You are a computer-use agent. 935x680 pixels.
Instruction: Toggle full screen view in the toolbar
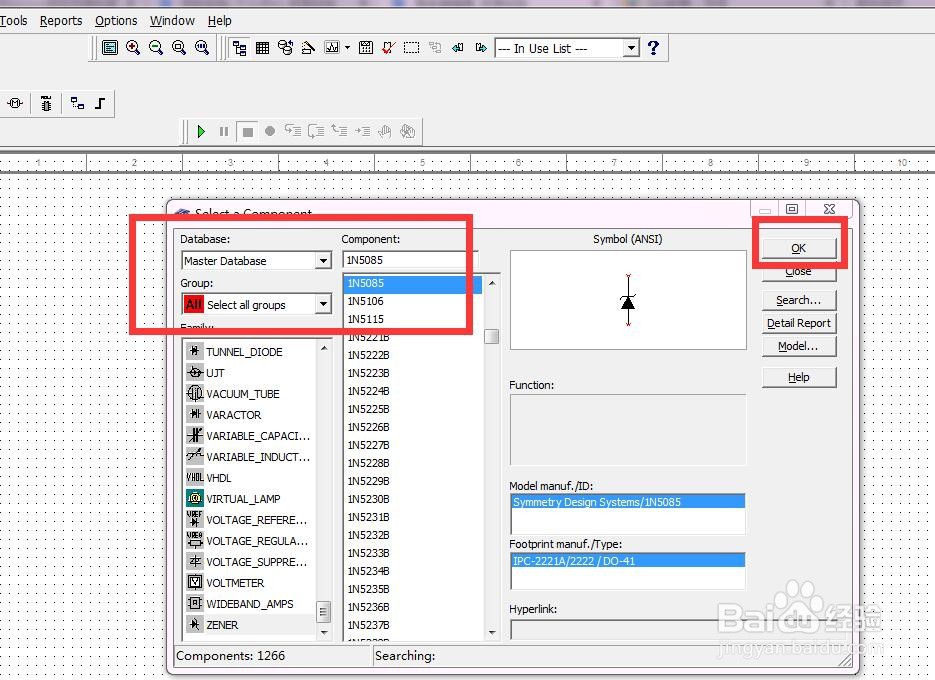click(110, 48)
